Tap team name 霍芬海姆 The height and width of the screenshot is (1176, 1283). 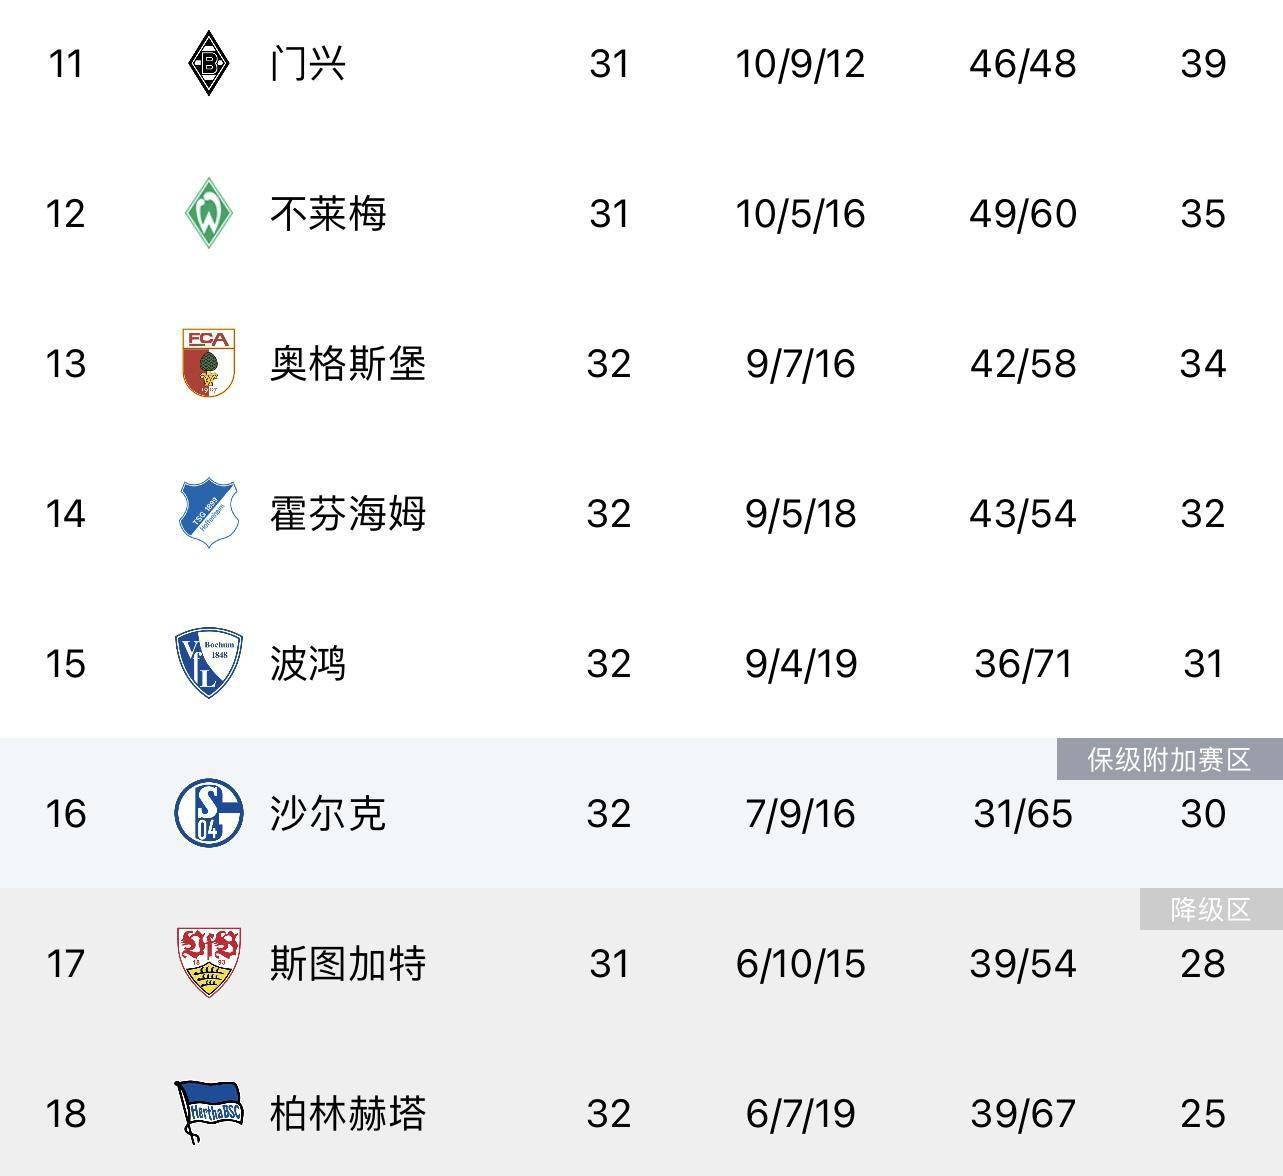[348, 514]
